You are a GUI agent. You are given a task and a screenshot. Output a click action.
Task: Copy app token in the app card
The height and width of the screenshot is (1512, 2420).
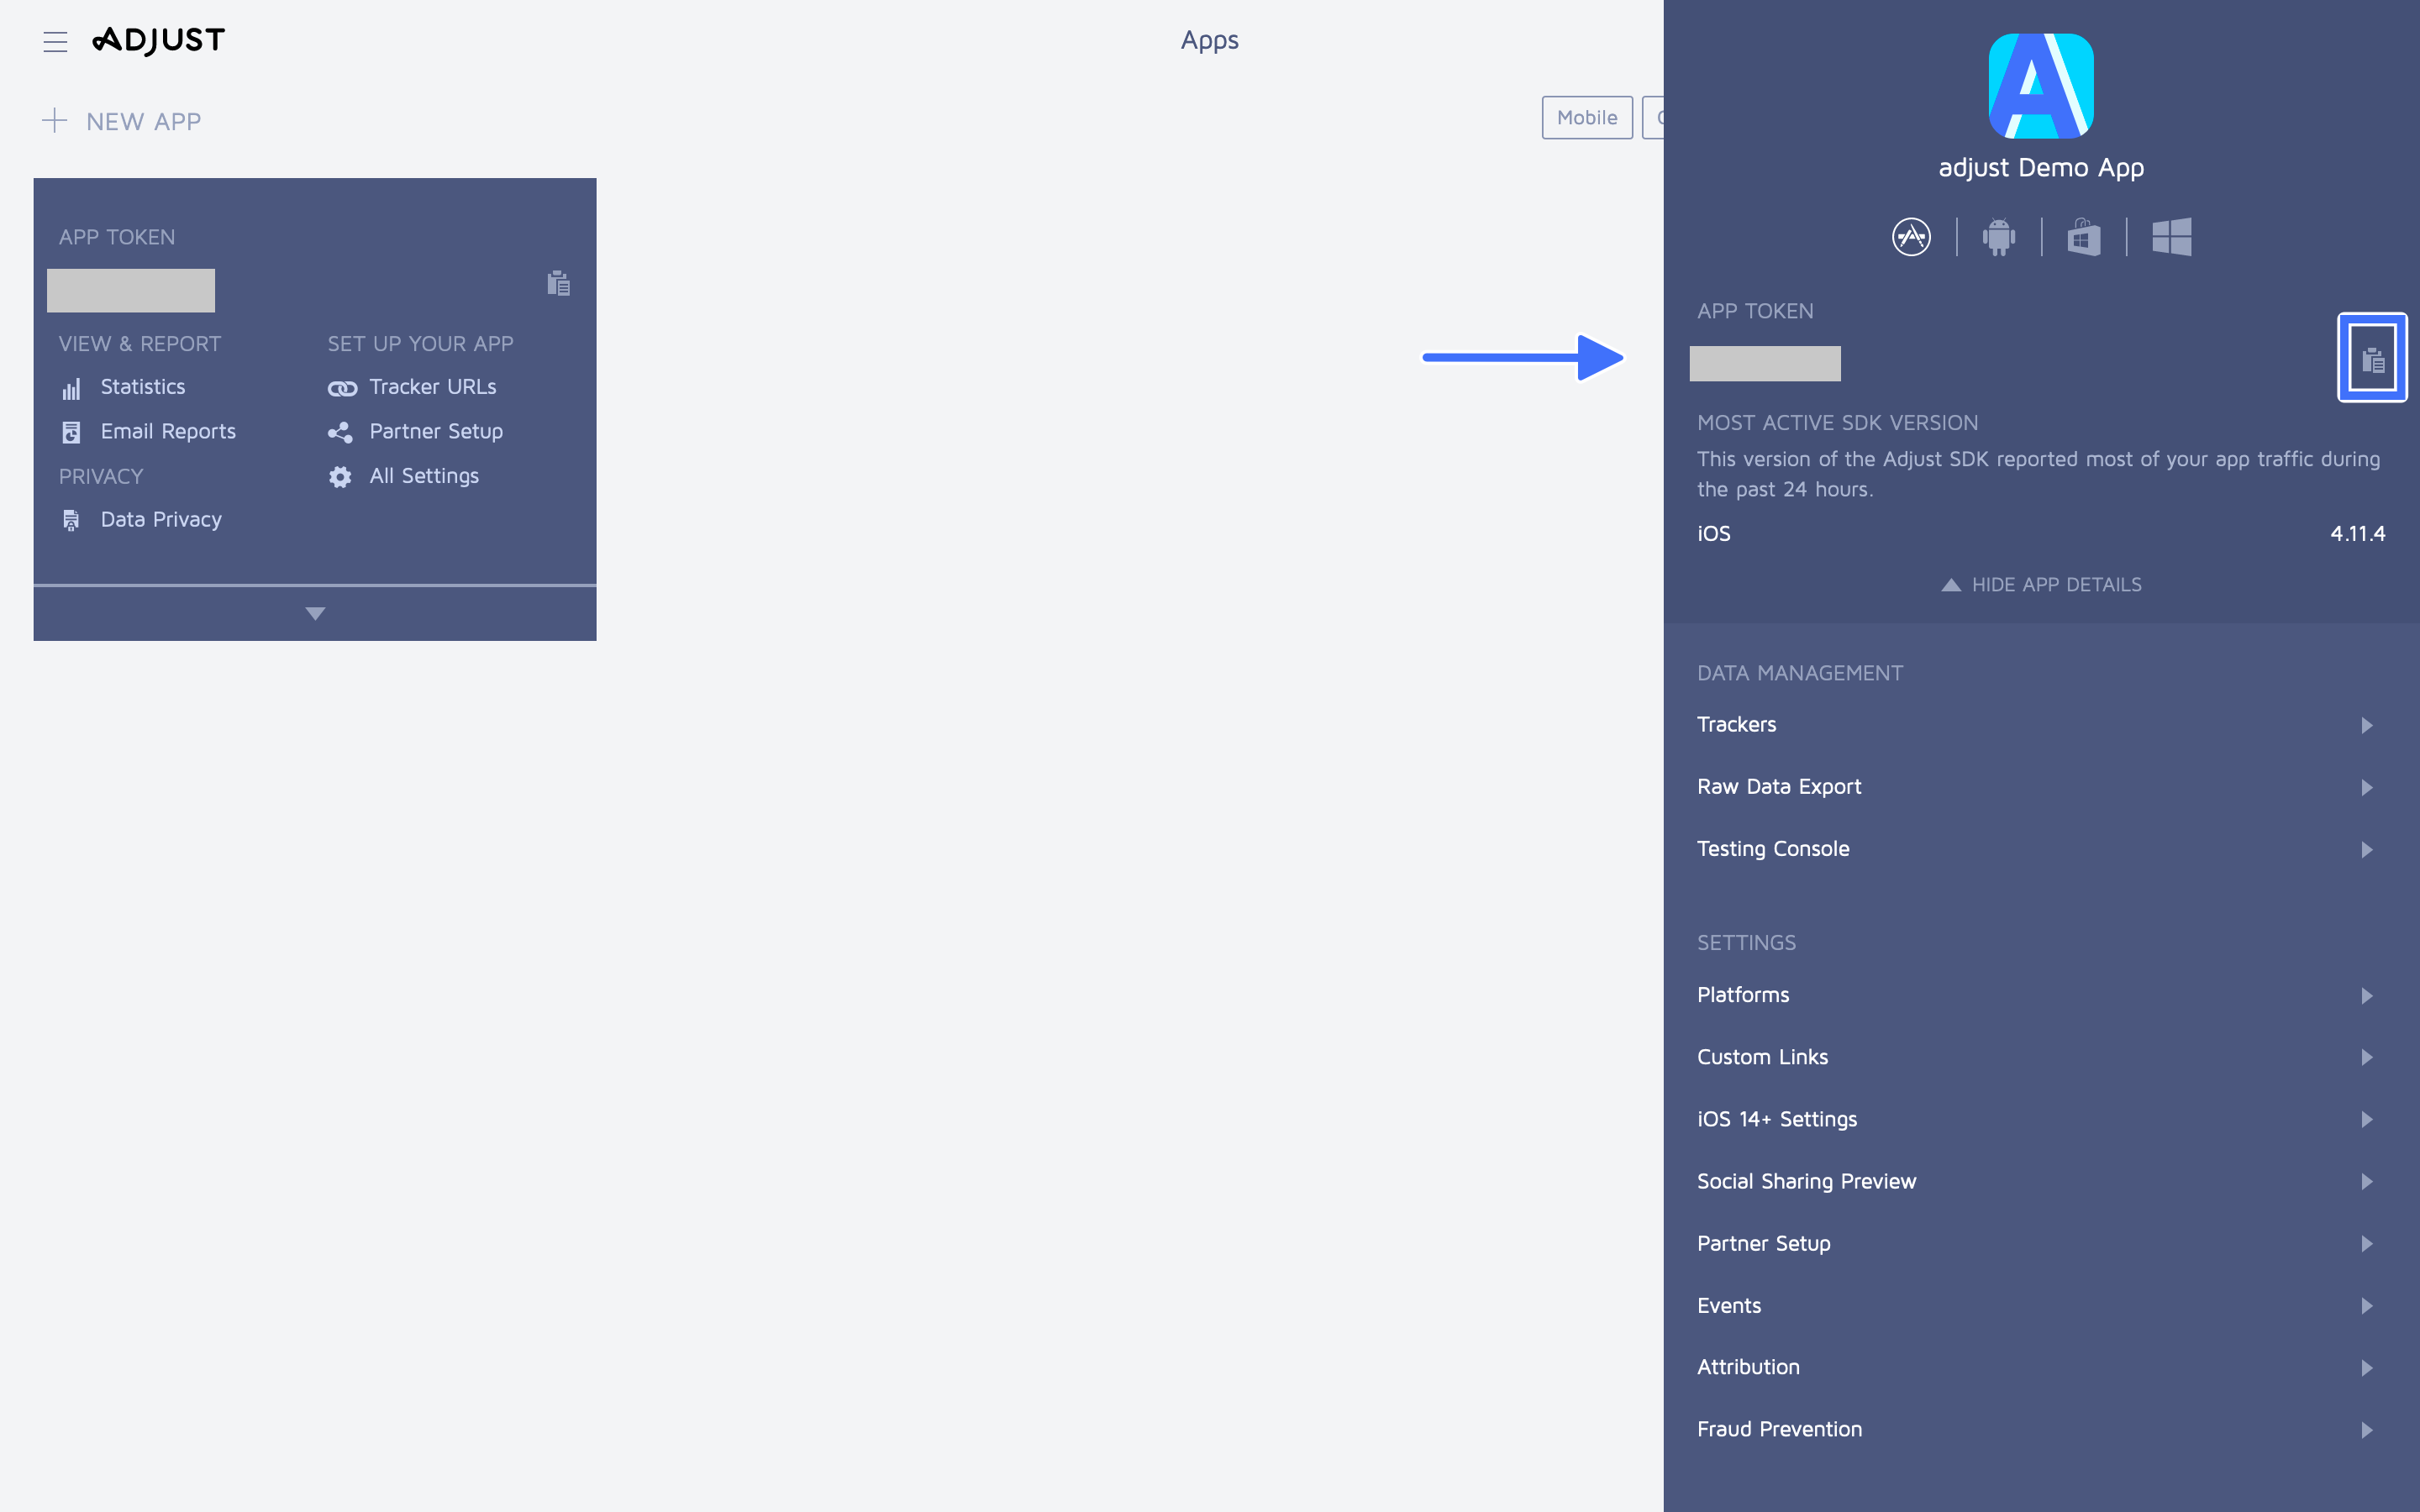[x=558, y=283]
